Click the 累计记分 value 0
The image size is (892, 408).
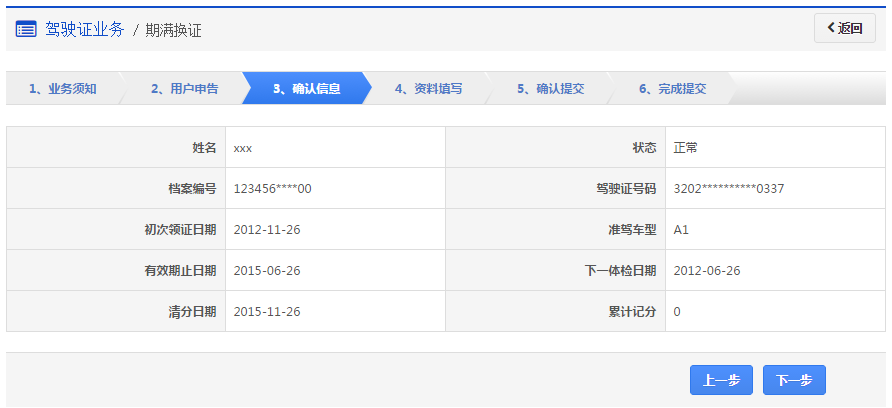[677, 311]
